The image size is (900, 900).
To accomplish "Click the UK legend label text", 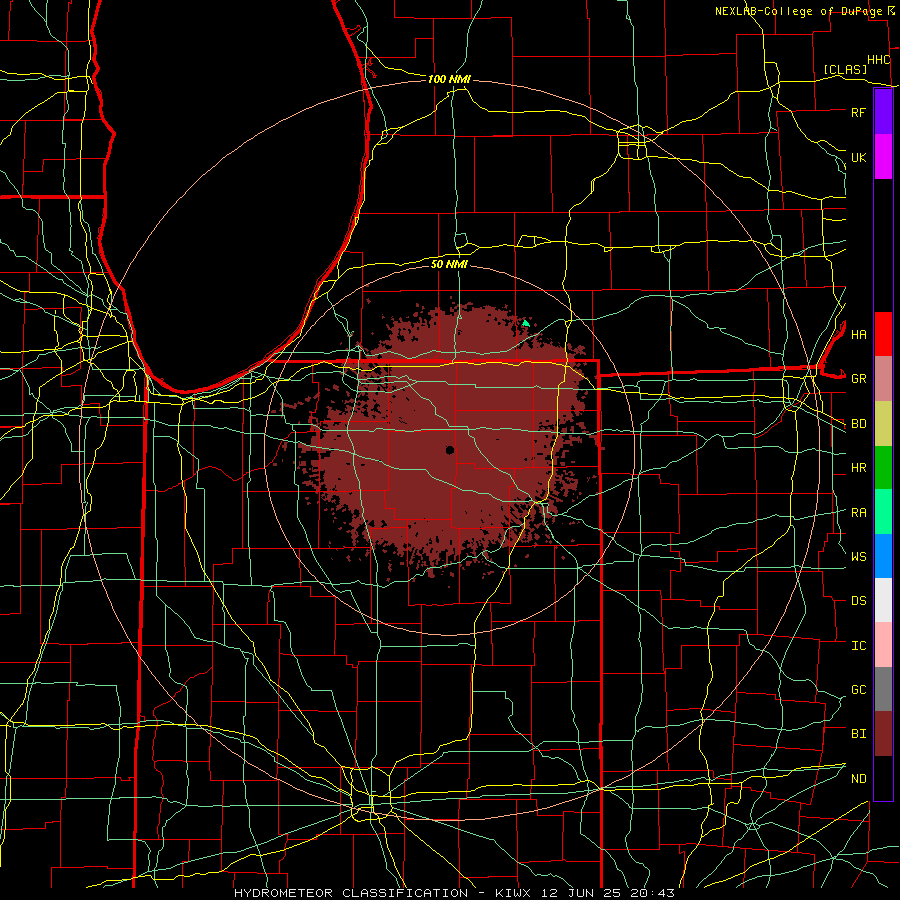I will pos(859,157).
